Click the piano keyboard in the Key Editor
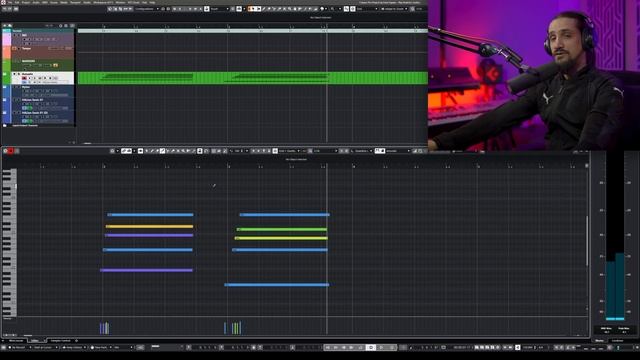640x360 pixels. point(9,242)
